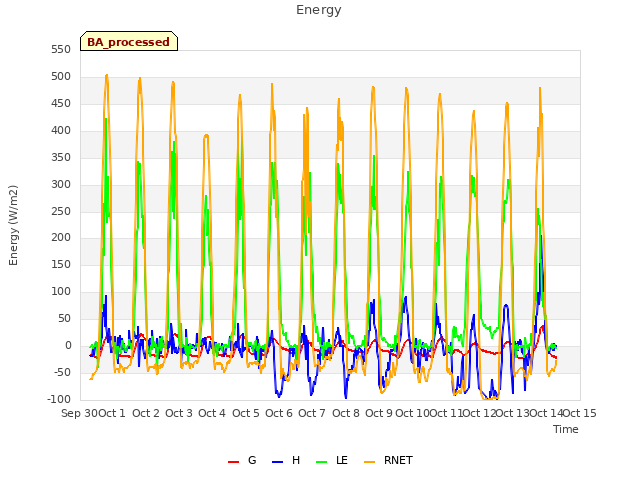Click the Oct 2 x-axis tick label
This screenshot has width=640, height=480.
pyautogui.click(x=146, y=413)
